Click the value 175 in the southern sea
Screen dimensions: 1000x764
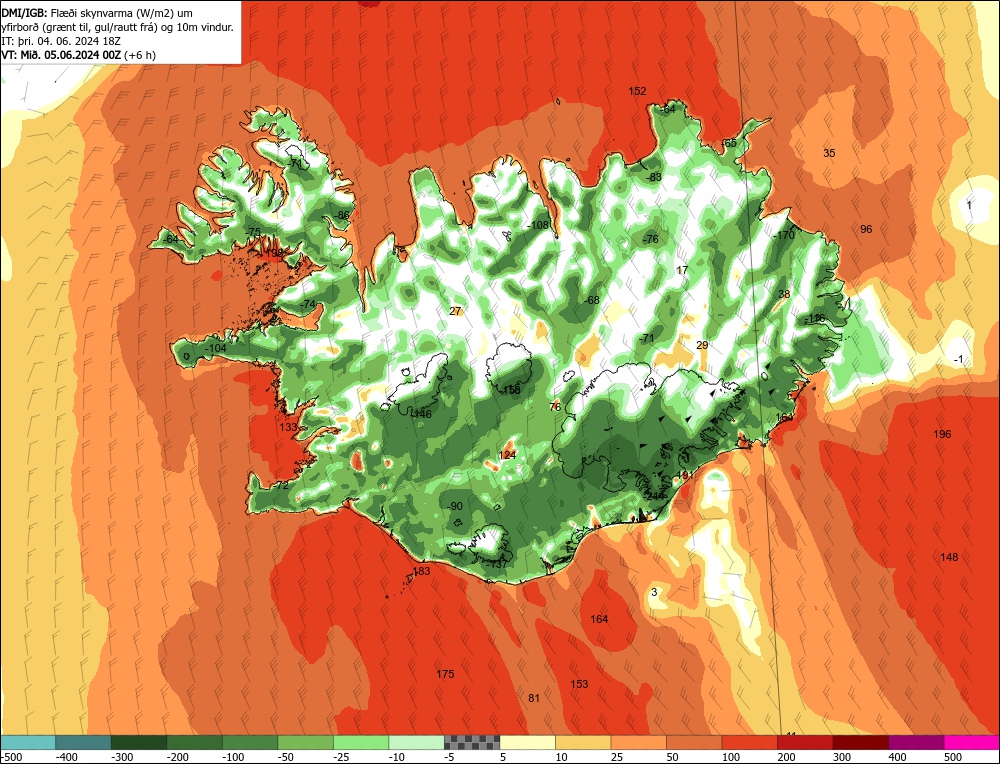pyautogui.click(x=445, y=674)
